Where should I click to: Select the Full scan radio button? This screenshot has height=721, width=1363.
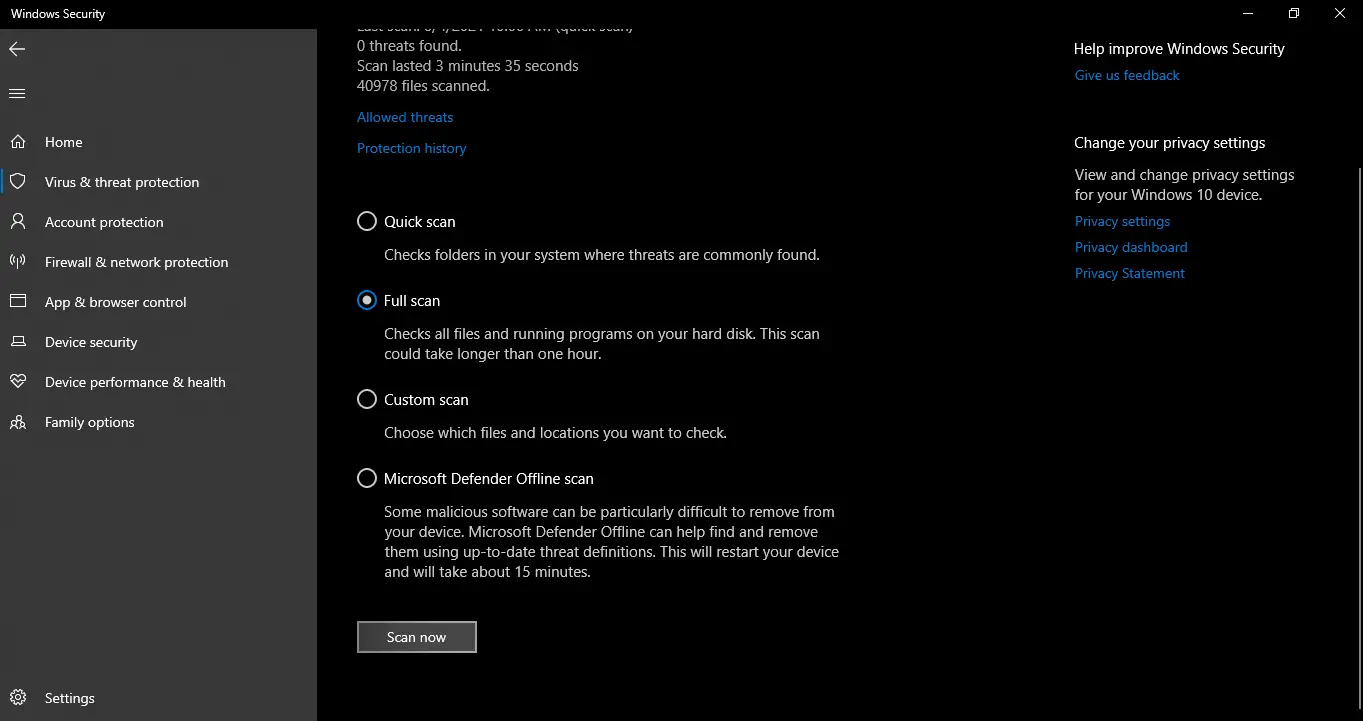pos(367,300)
